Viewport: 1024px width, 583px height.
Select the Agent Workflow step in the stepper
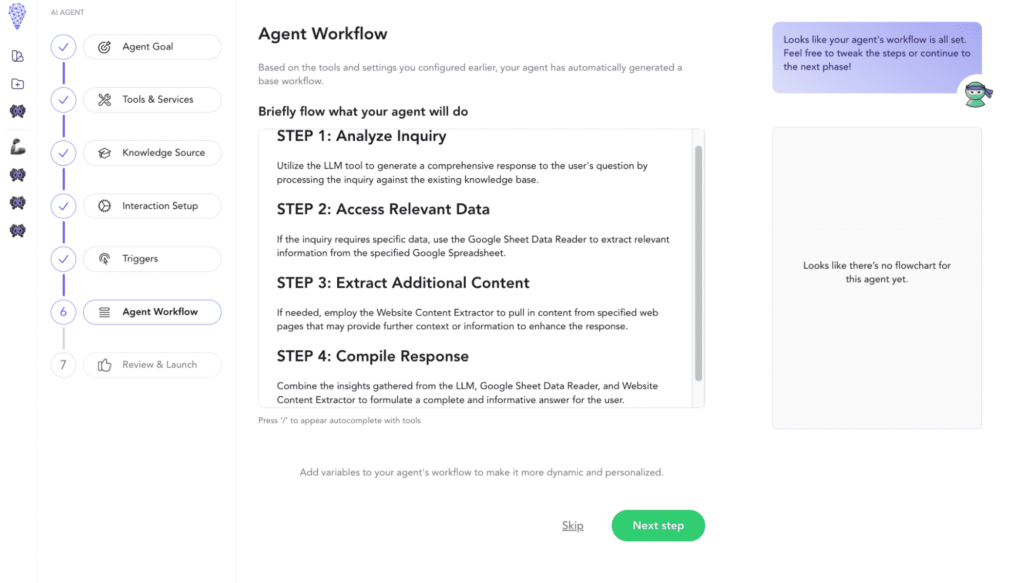(x=152, y=311)
